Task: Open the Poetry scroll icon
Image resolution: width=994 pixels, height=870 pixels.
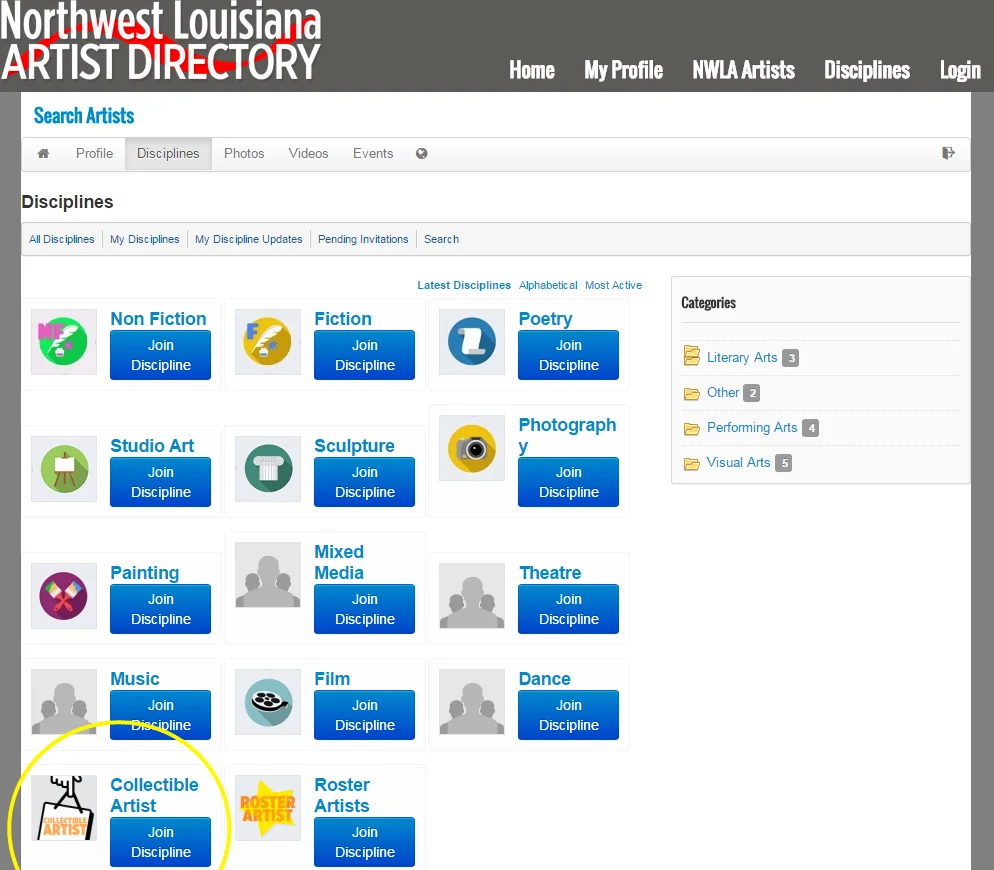Action: 472,342
